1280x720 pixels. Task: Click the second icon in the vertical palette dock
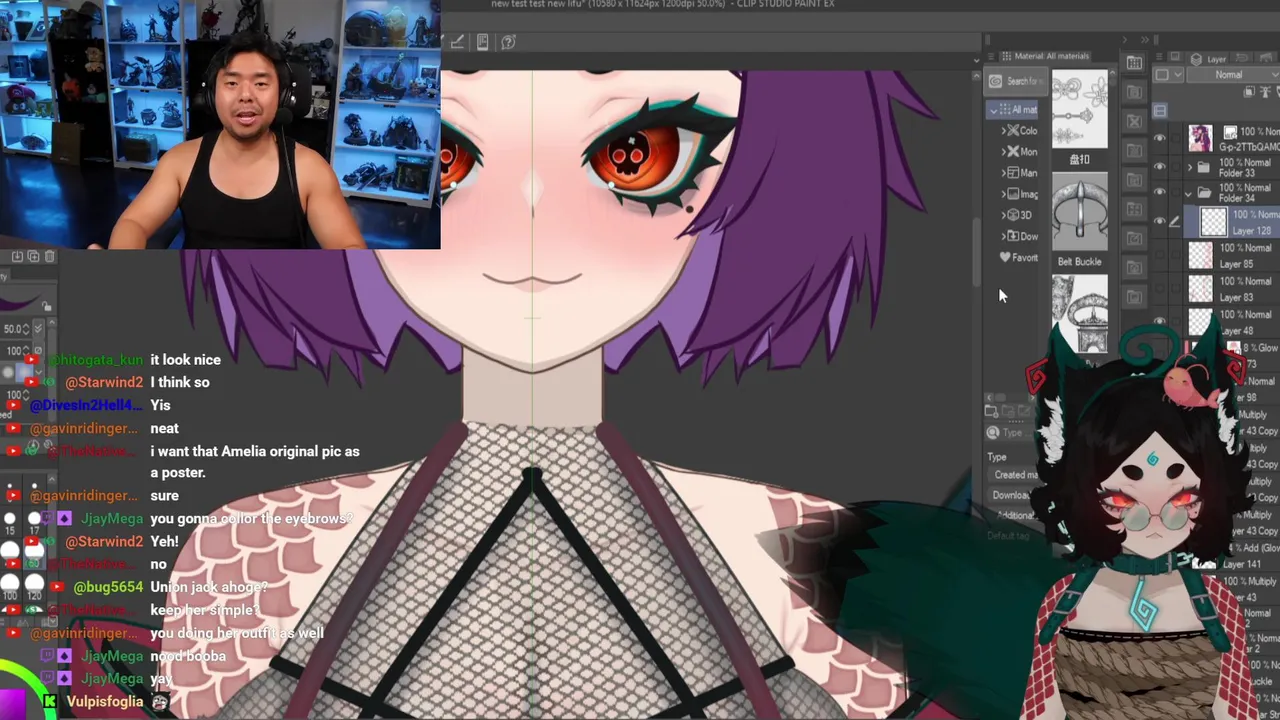1134,92
